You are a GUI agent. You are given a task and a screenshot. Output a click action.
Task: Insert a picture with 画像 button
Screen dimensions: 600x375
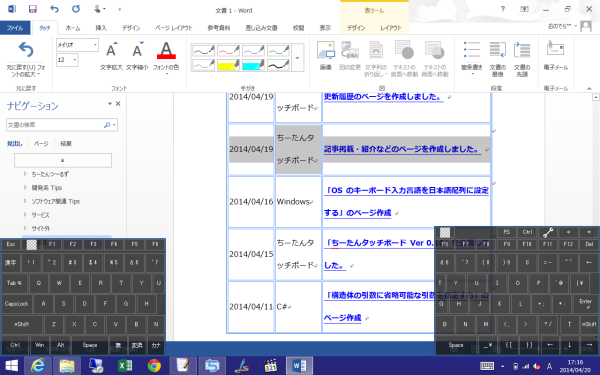pos(326,56)
